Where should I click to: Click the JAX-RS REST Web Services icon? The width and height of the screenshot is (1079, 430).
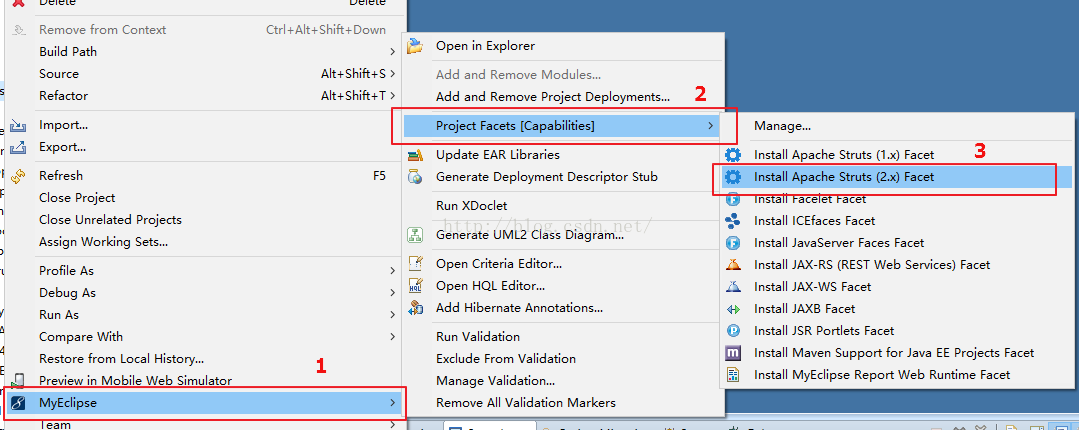[734, 264]
